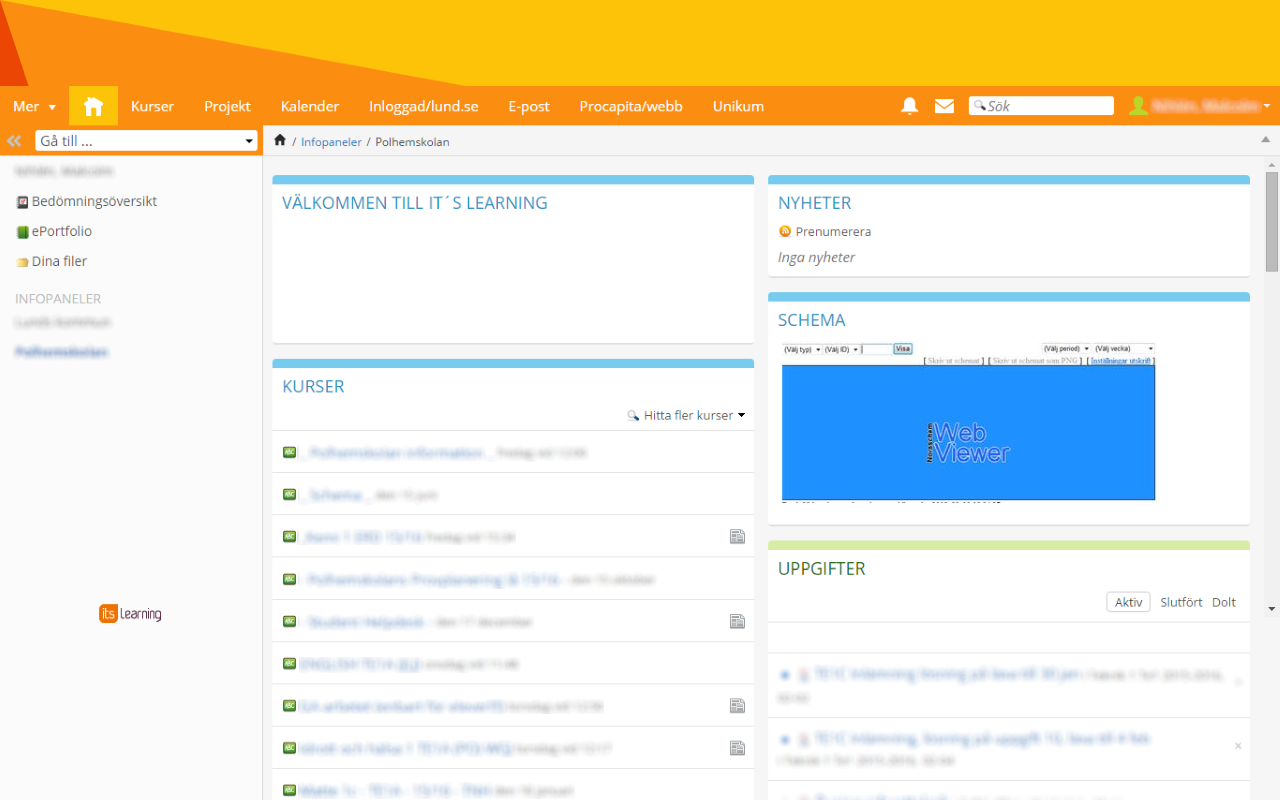Click the page vertical scrollbar thumb

[1272, 221]
